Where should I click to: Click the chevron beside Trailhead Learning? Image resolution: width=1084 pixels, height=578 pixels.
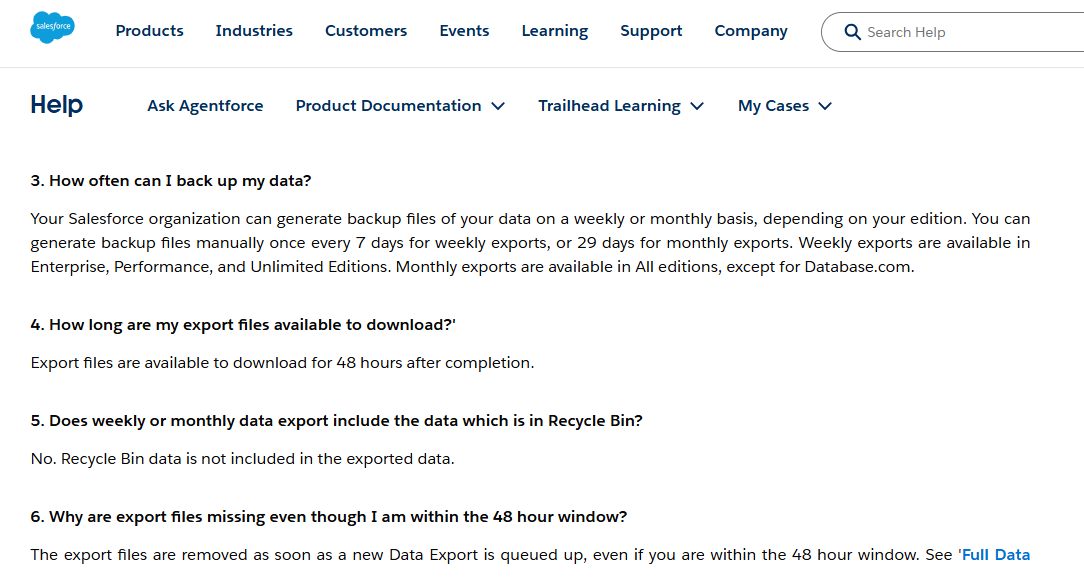point(697,106)
